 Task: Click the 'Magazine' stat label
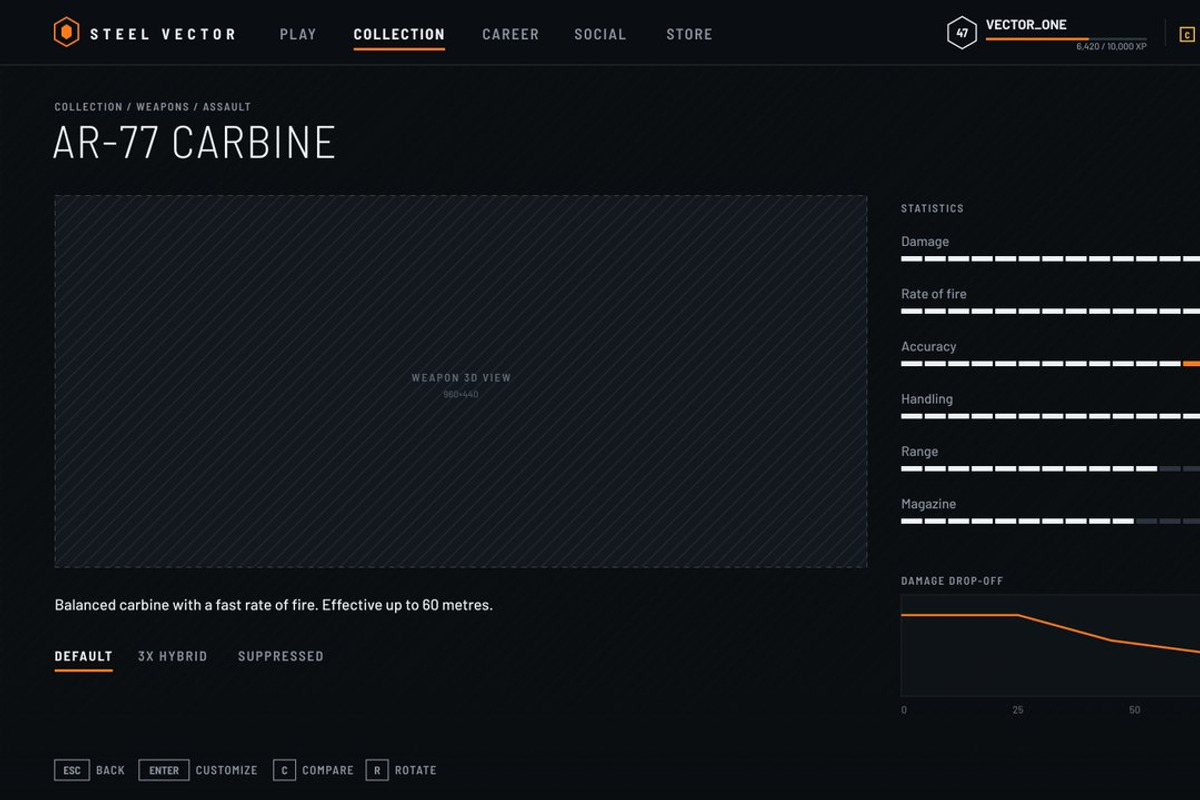pyautogui.click(x=929, y=504)
